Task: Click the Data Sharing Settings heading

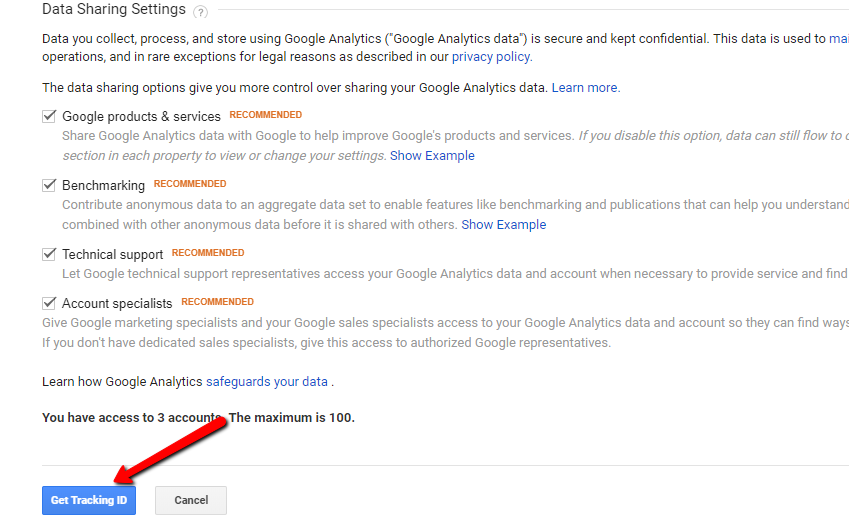Action: click(114, 10)
